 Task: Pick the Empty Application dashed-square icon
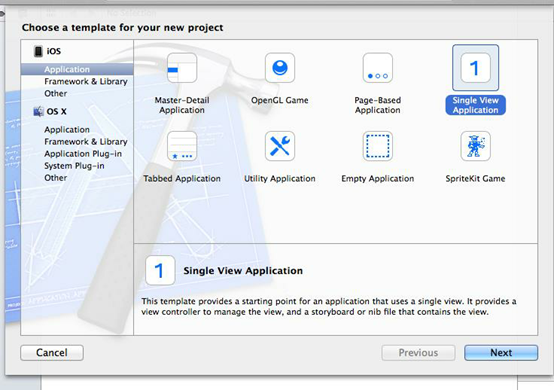378,146
